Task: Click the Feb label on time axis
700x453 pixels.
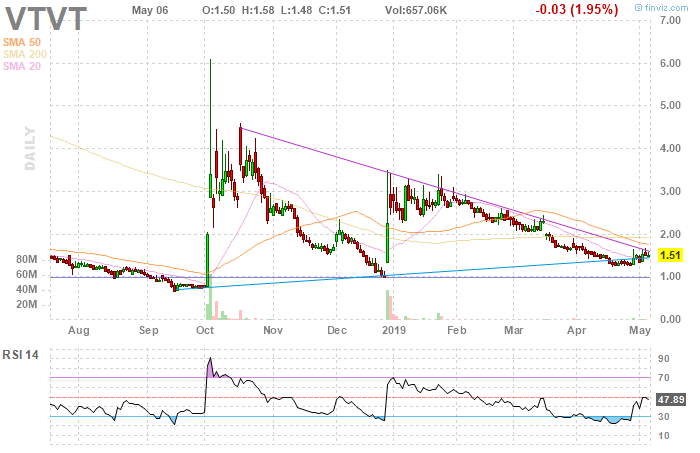Action: 457,330
